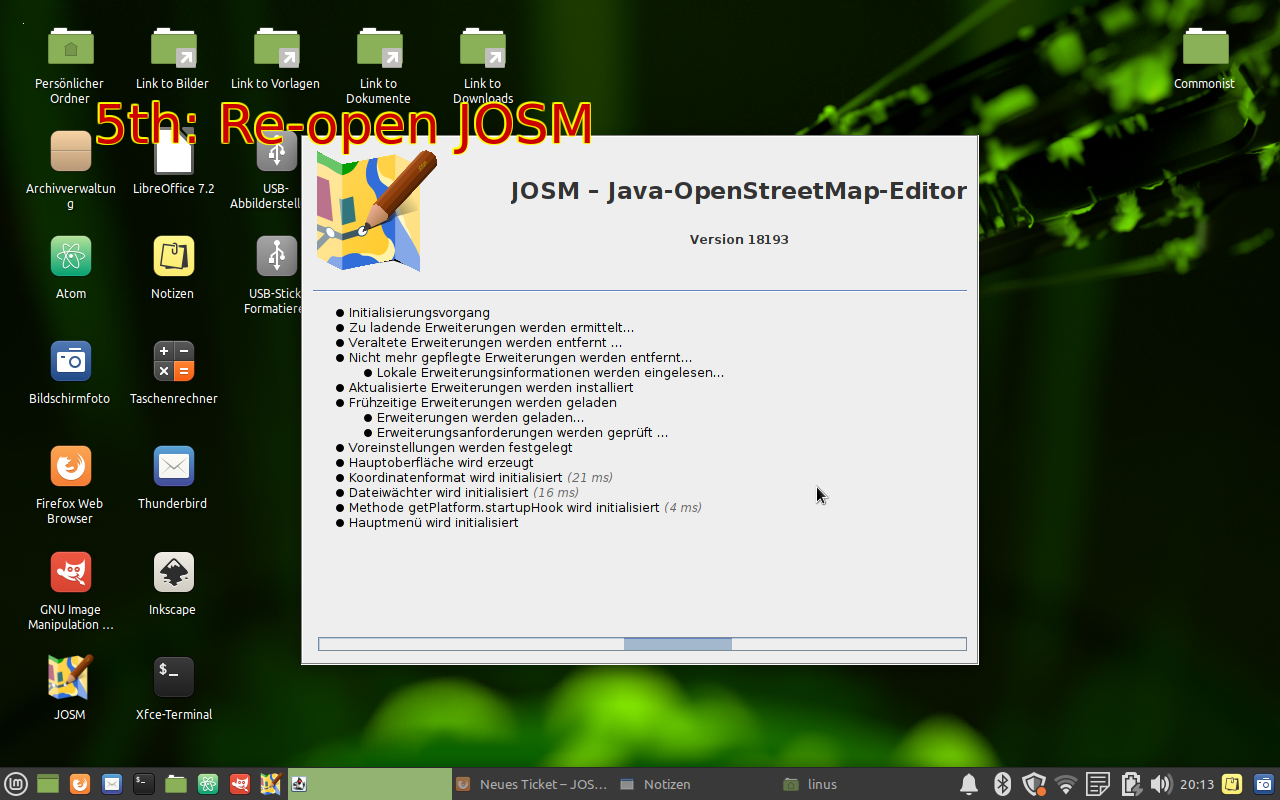Launch Thunderbird from the desktop
Image resolution: width=1280 pixels, height=800 pixels.
click(174, 466)
